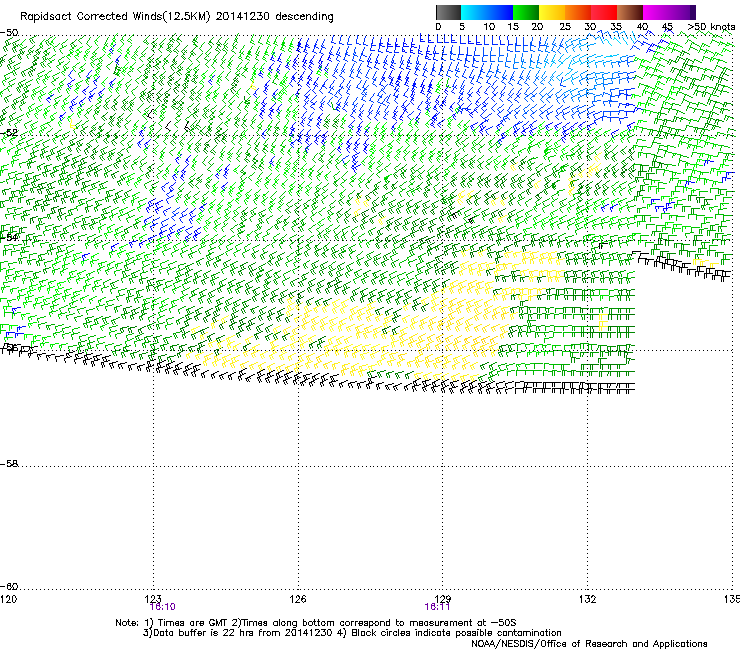Click the '20' label under the color scale
740x650 pixels.
coord(537,27)
